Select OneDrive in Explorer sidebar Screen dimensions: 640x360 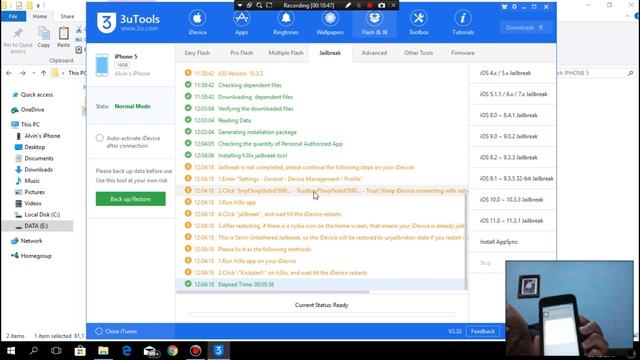[x=32, y=110]
